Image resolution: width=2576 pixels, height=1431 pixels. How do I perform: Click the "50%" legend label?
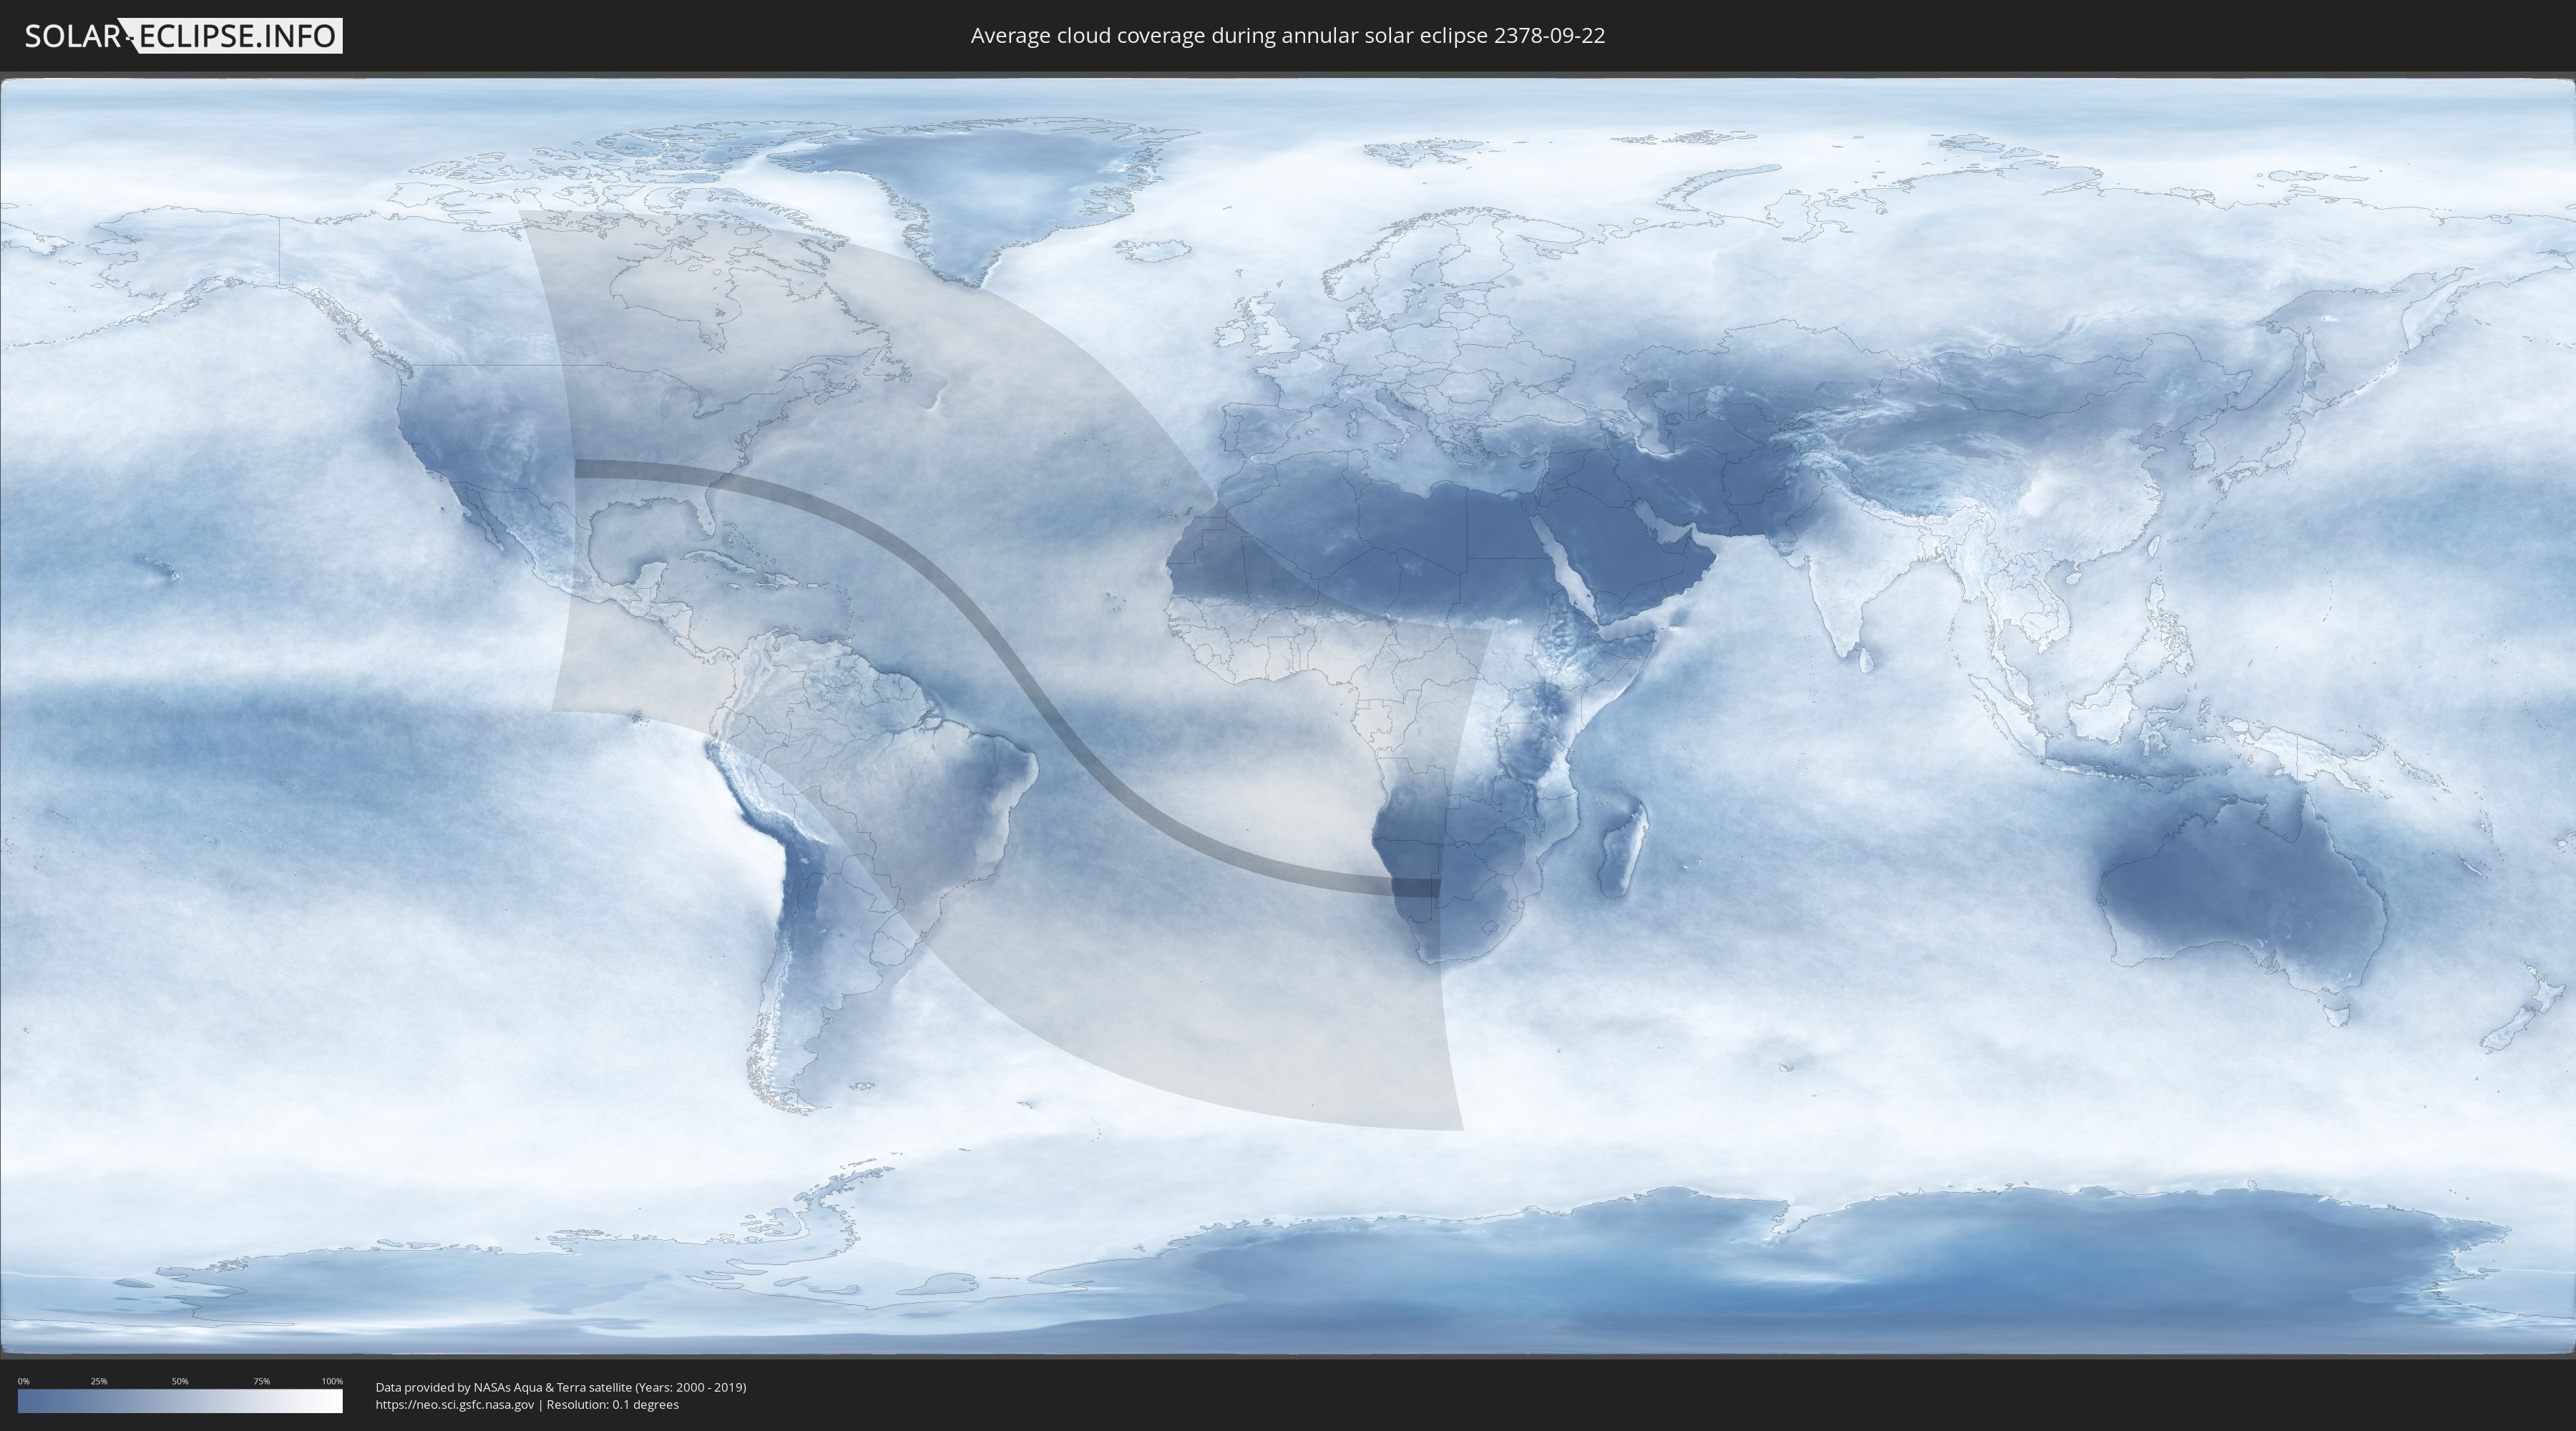point(180,1381)
